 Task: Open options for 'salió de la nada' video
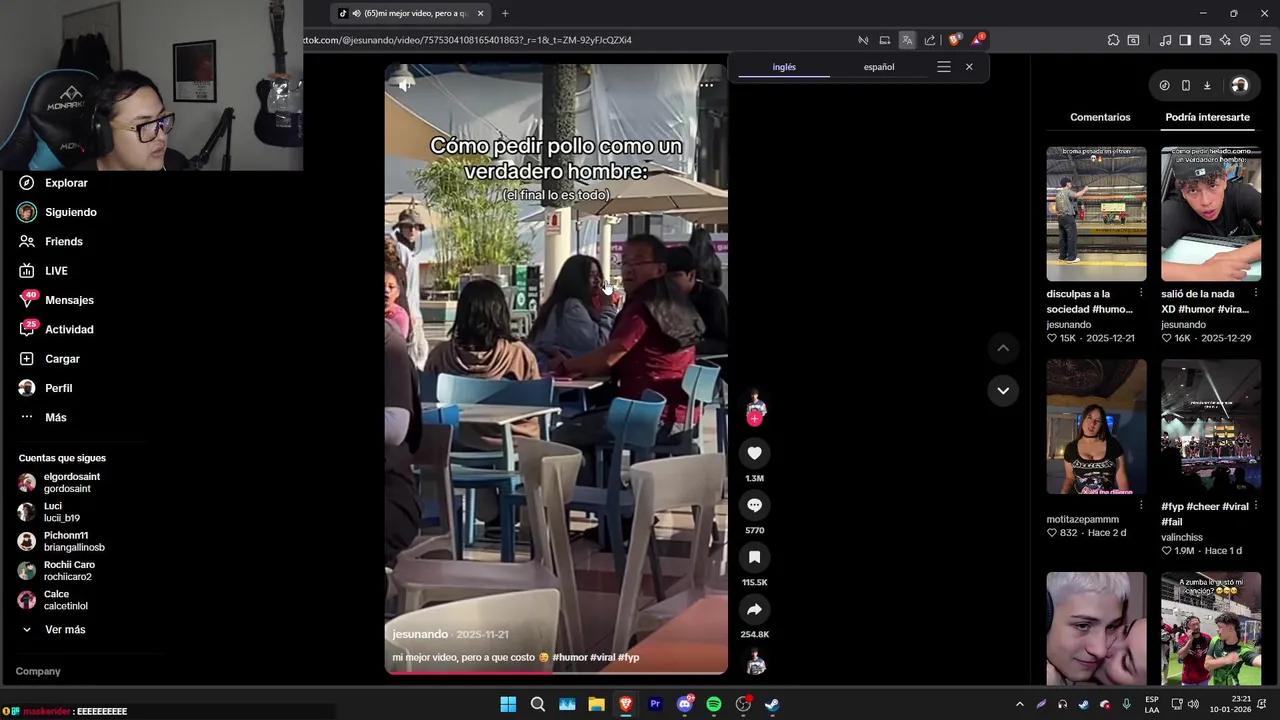[x=1256, y=293]
